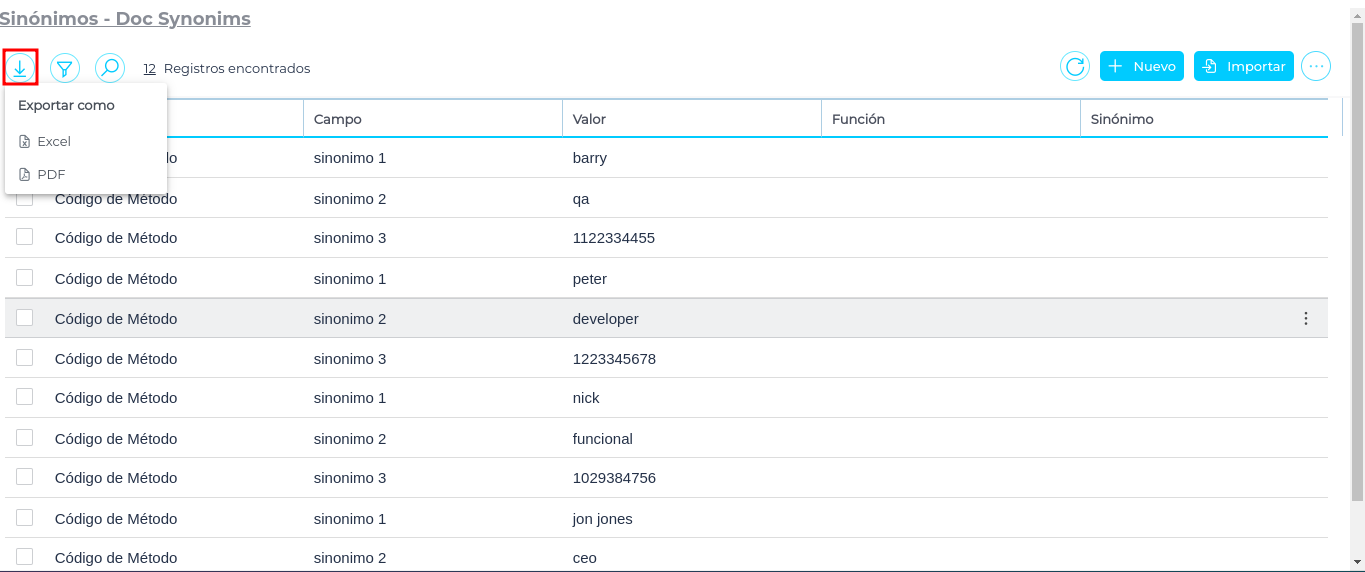1365x572 pixels.
Task: Click the export download icon
Action: (20, 68)
